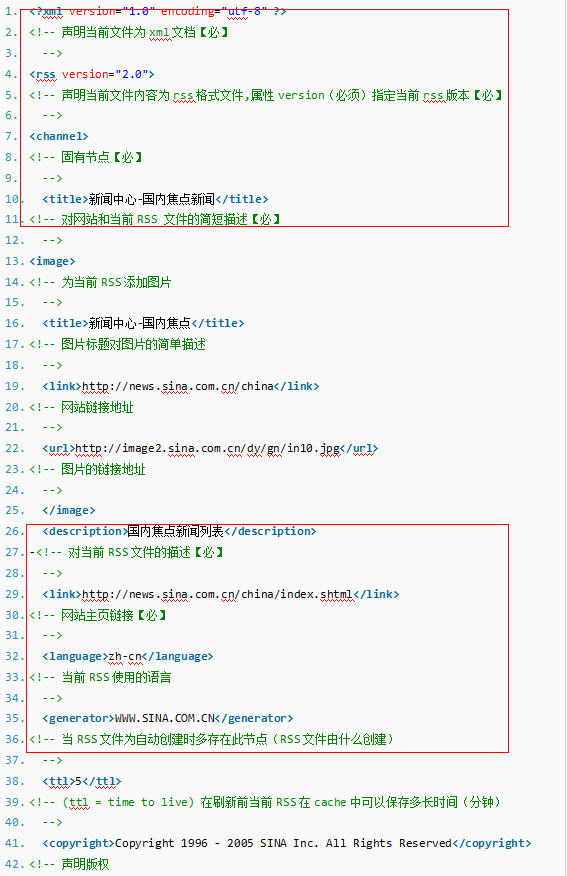567x876 pixels.
Task: Click the comment 声明版权 on line 42
Action: pyautogui.click(x=69, y=864)
